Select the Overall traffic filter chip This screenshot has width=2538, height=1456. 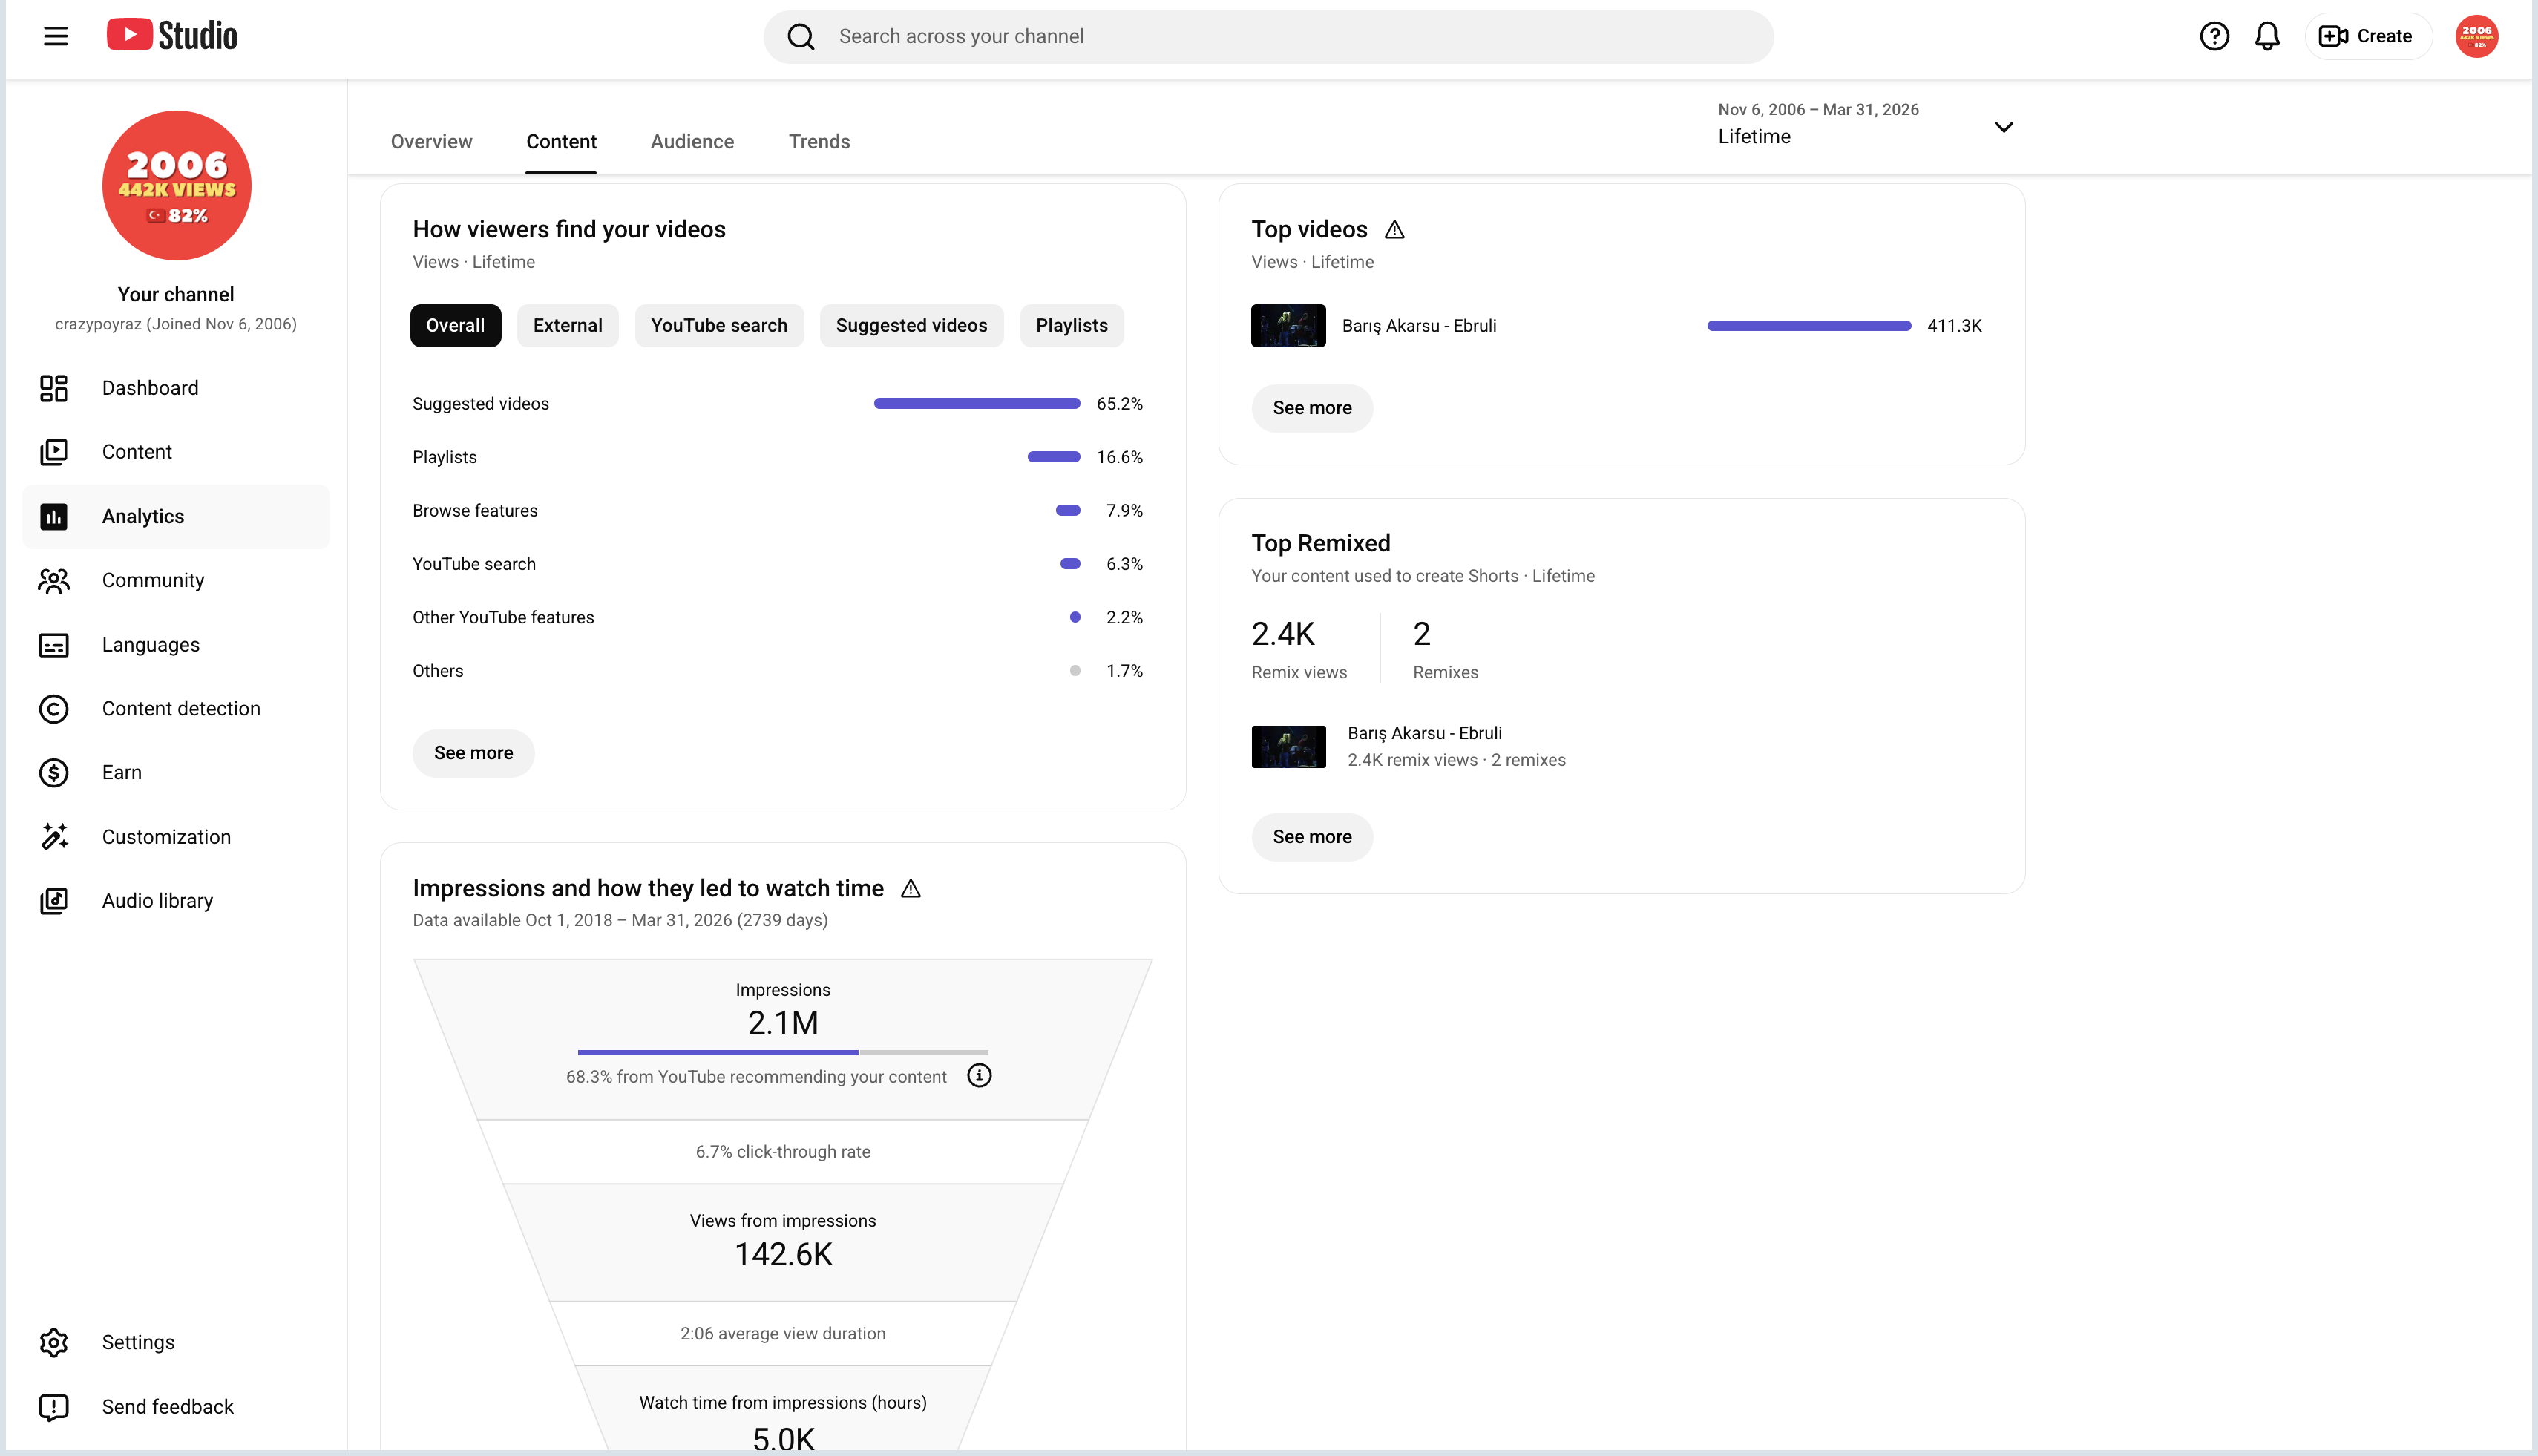point(455,326)
